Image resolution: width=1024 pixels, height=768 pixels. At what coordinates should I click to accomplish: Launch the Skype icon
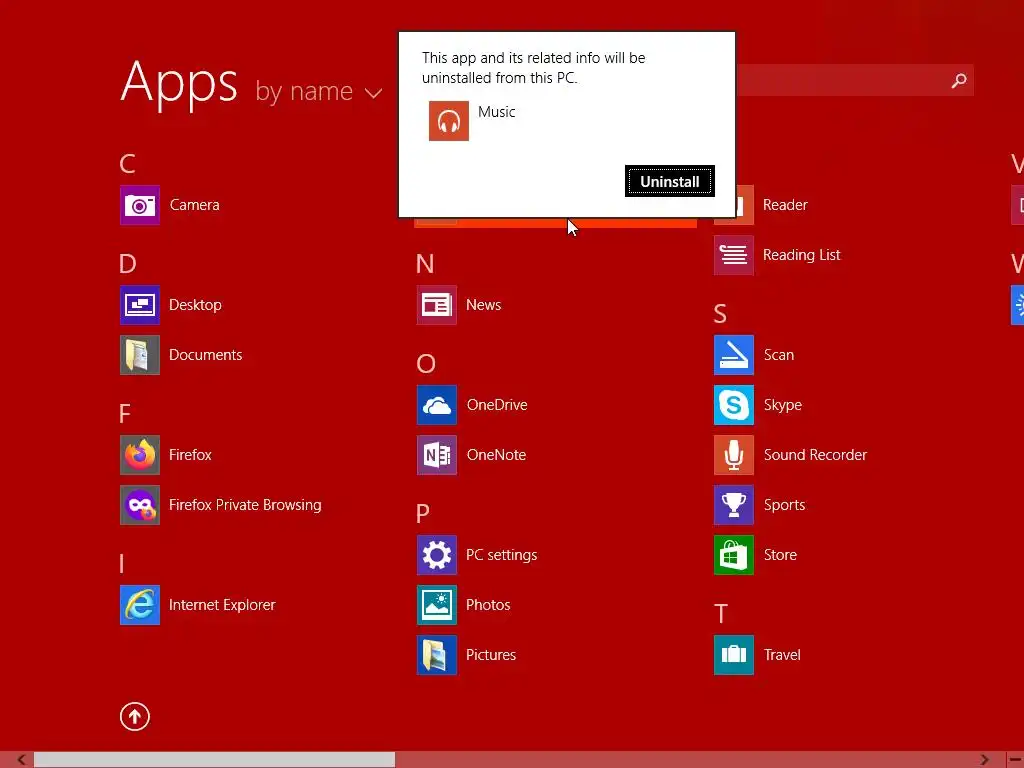tap(734, 405)
